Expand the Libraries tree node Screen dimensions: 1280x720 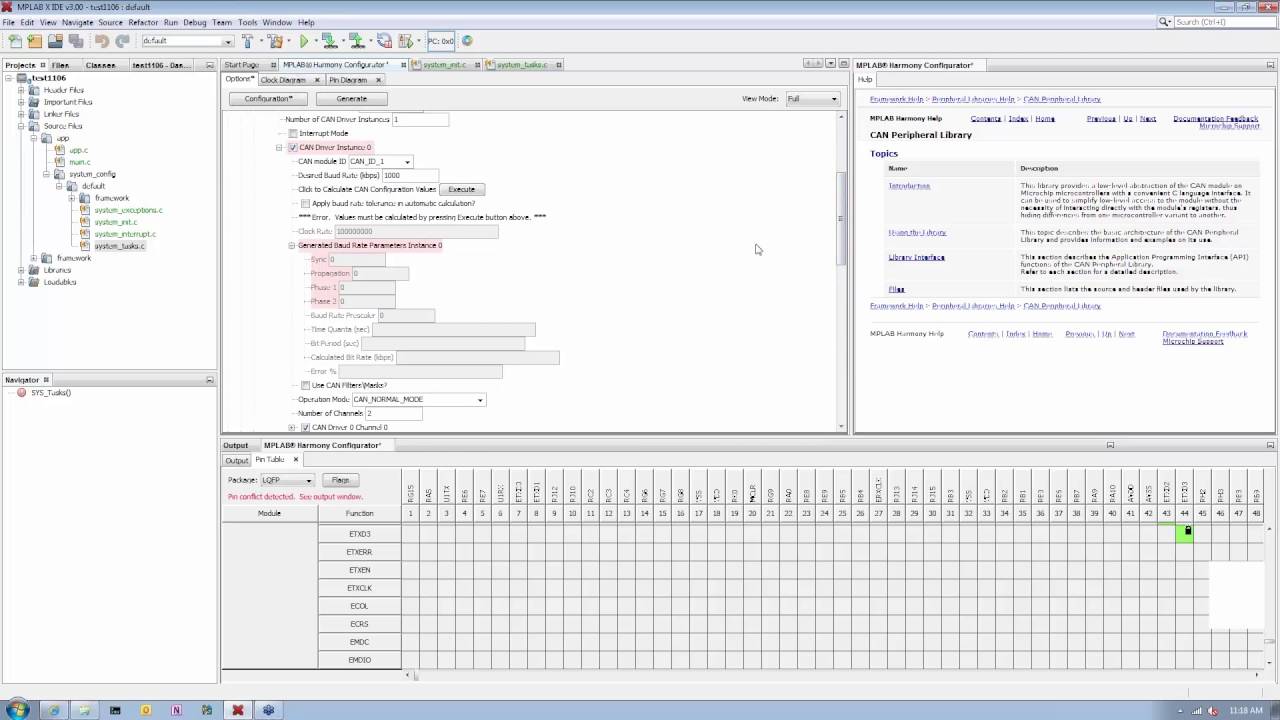coord(21,270)
